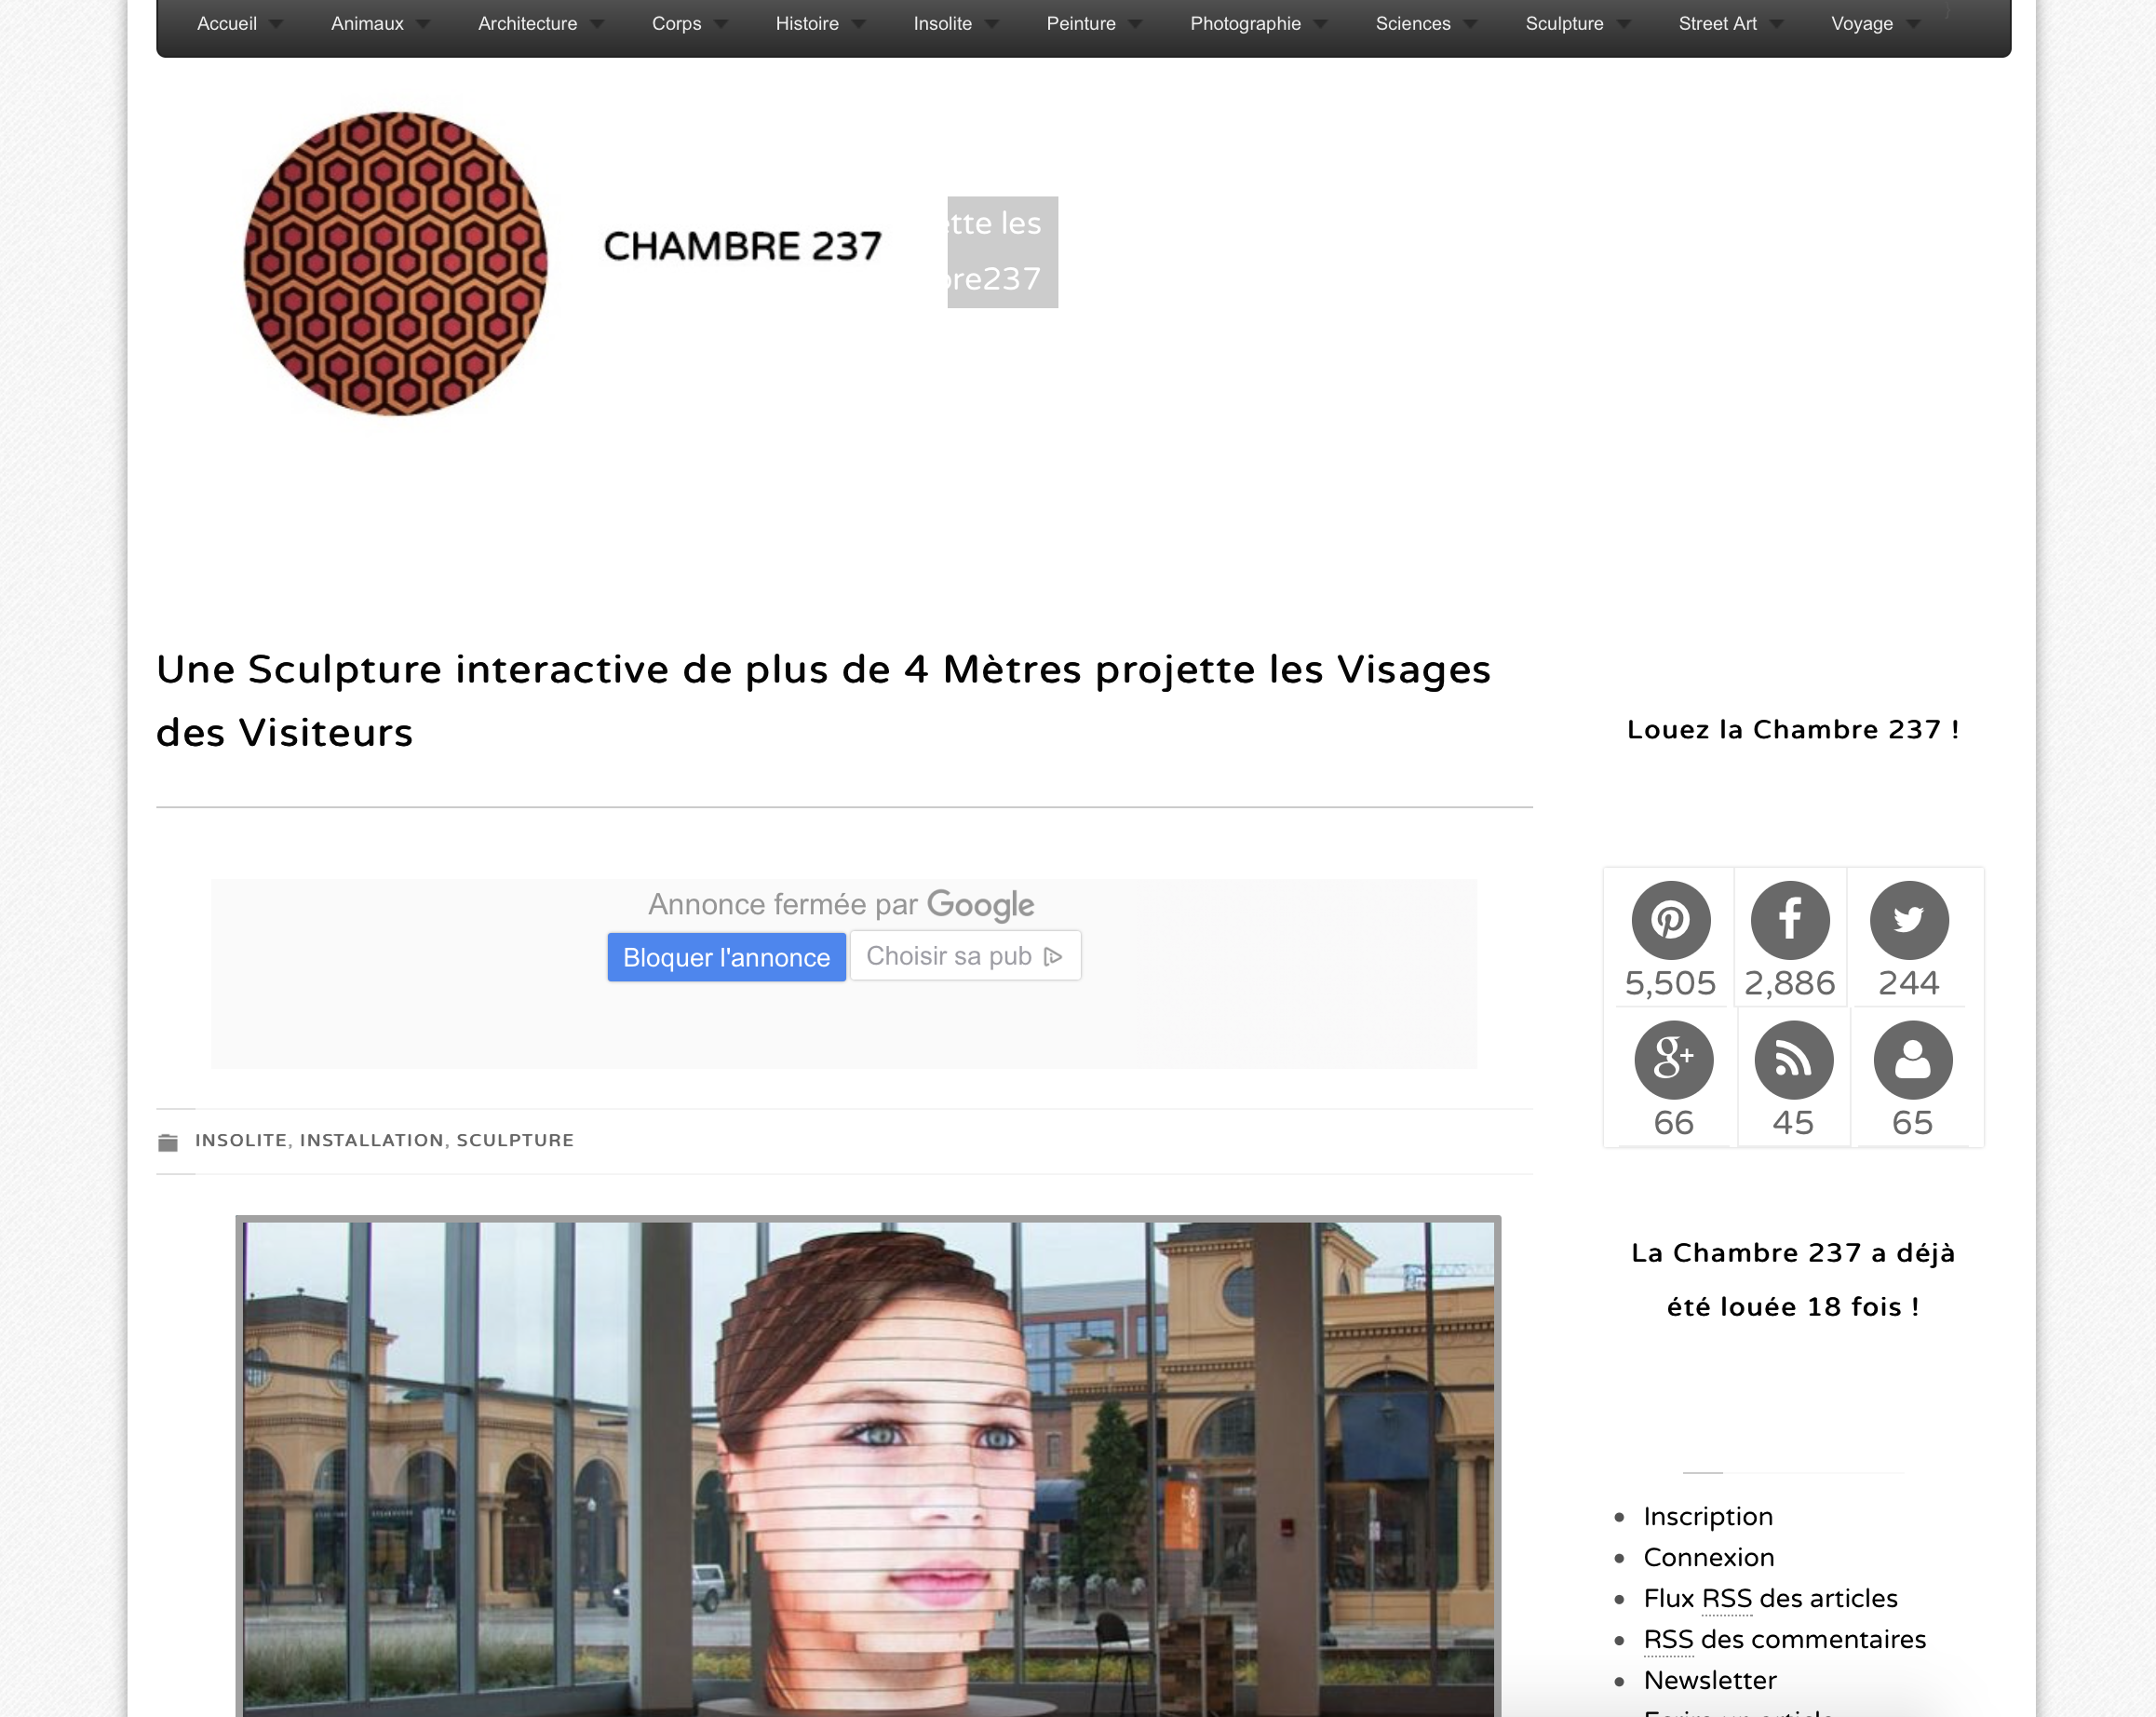Click the Choisir sa pub button
The image size is (2156, 1717).
pos(965,956)
